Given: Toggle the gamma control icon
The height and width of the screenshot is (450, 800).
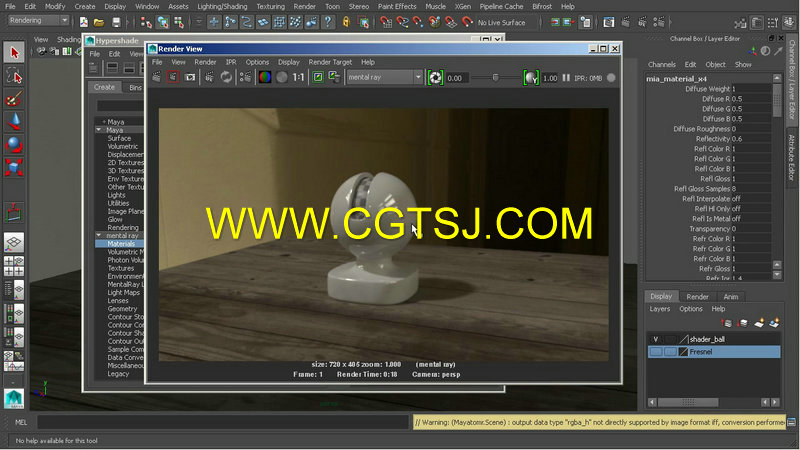Looking at the screenshot, I should pyautogui.click(x=531, y=78).
